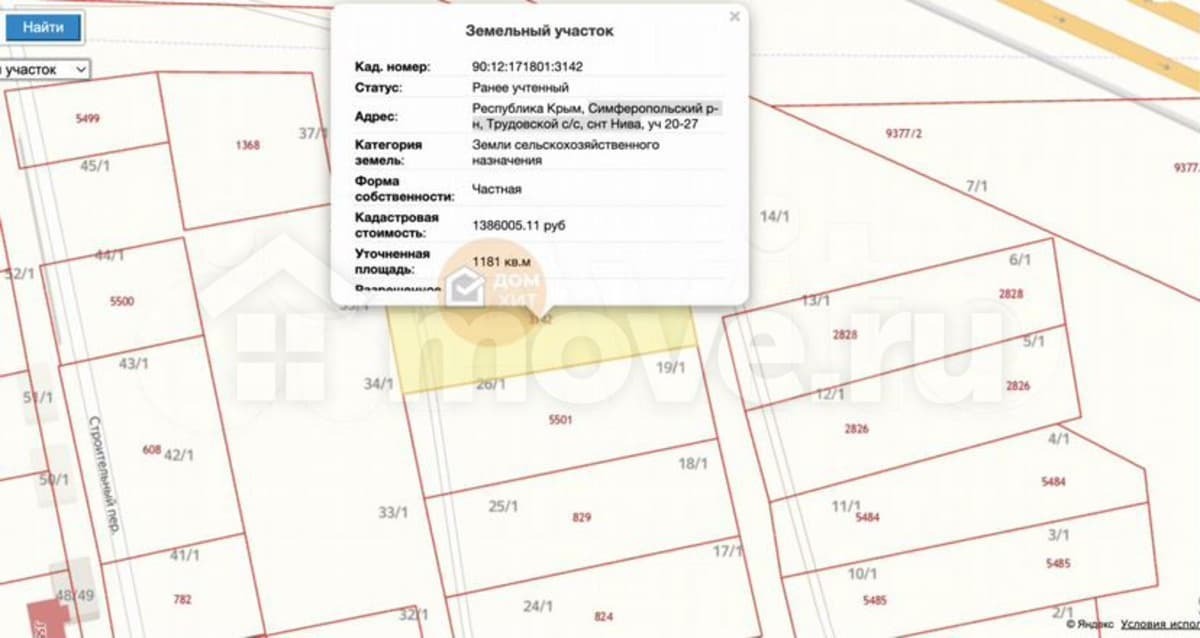The width and height of the screenshot is (1200, 638).
Task: Select parcel 9377/2 on the map
Action: click(904, 134)
